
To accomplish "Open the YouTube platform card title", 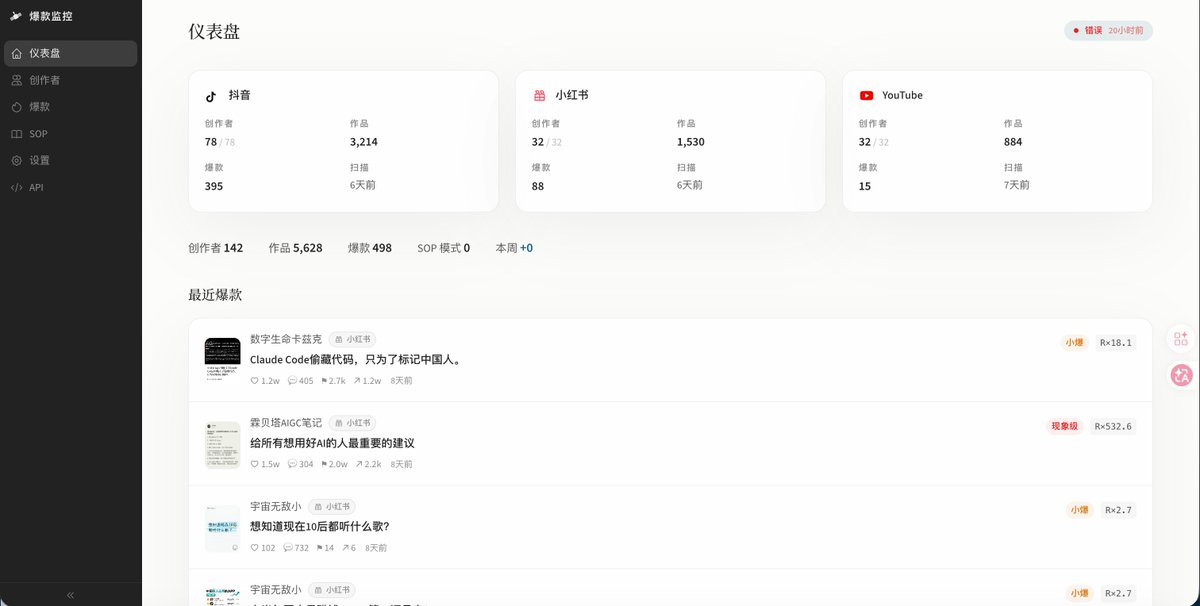I will click(x=902, y=95).
